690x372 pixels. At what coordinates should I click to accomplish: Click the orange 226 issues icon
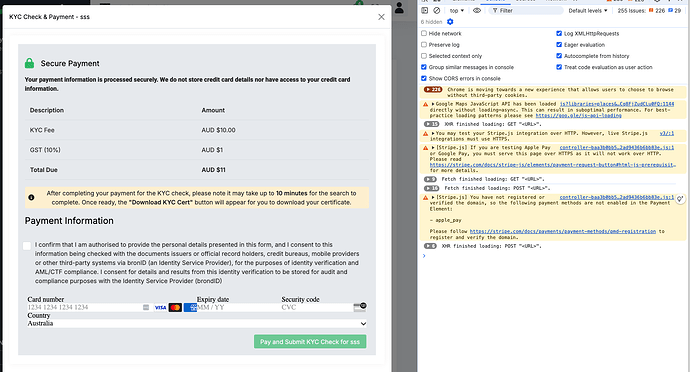click(651, 11)
